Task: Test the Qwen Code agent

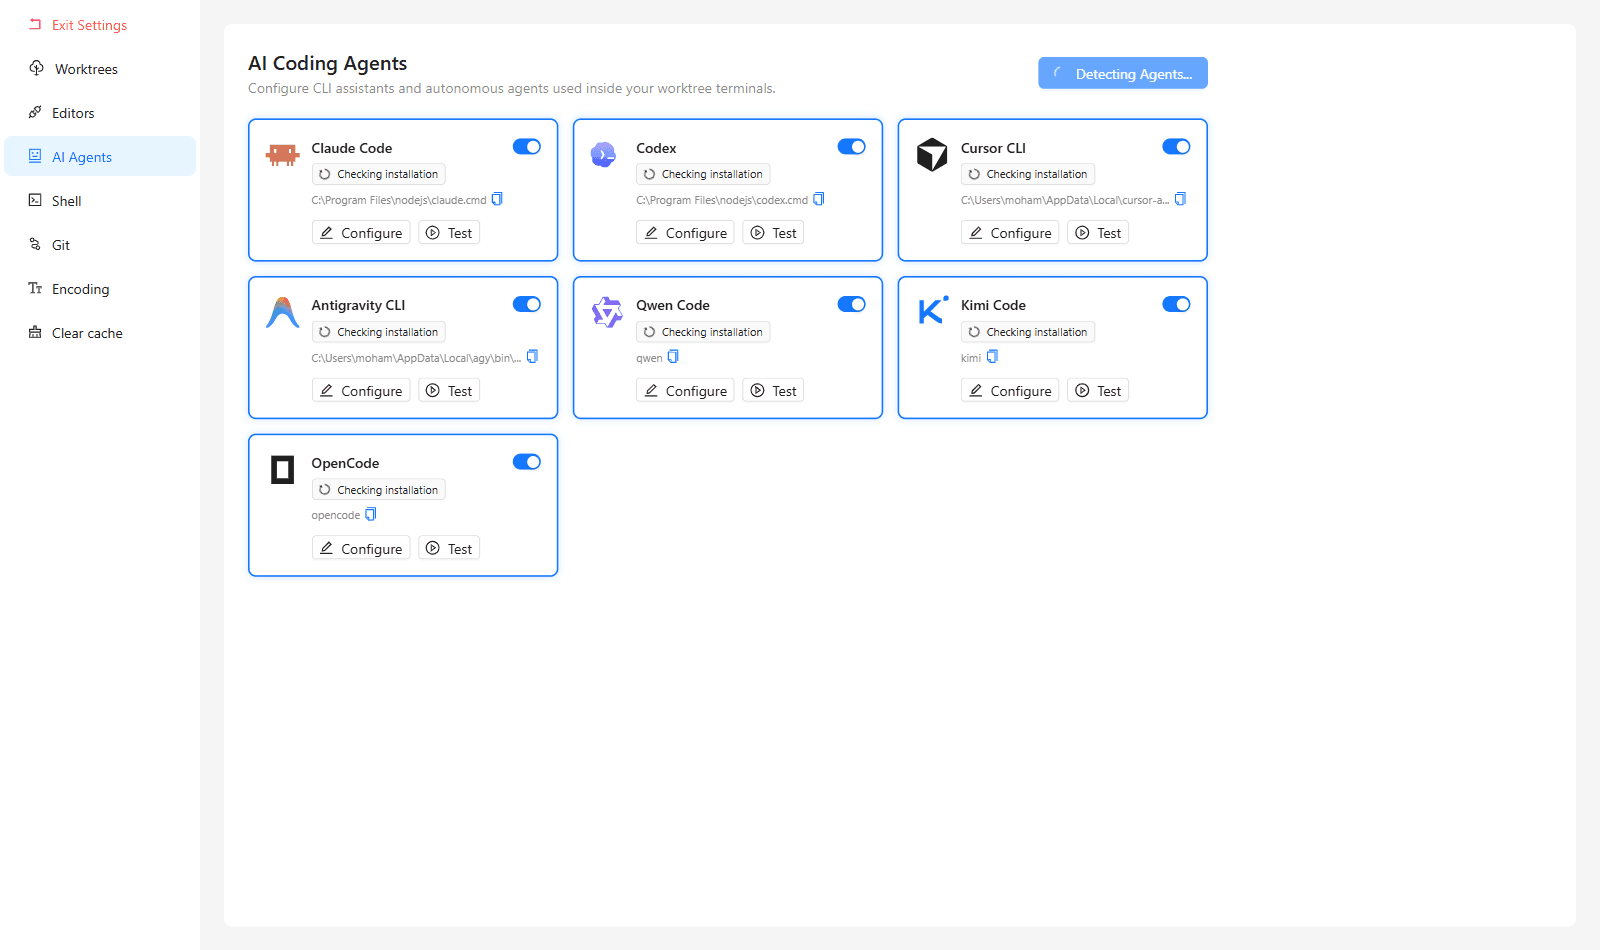Action: point(774,391)
